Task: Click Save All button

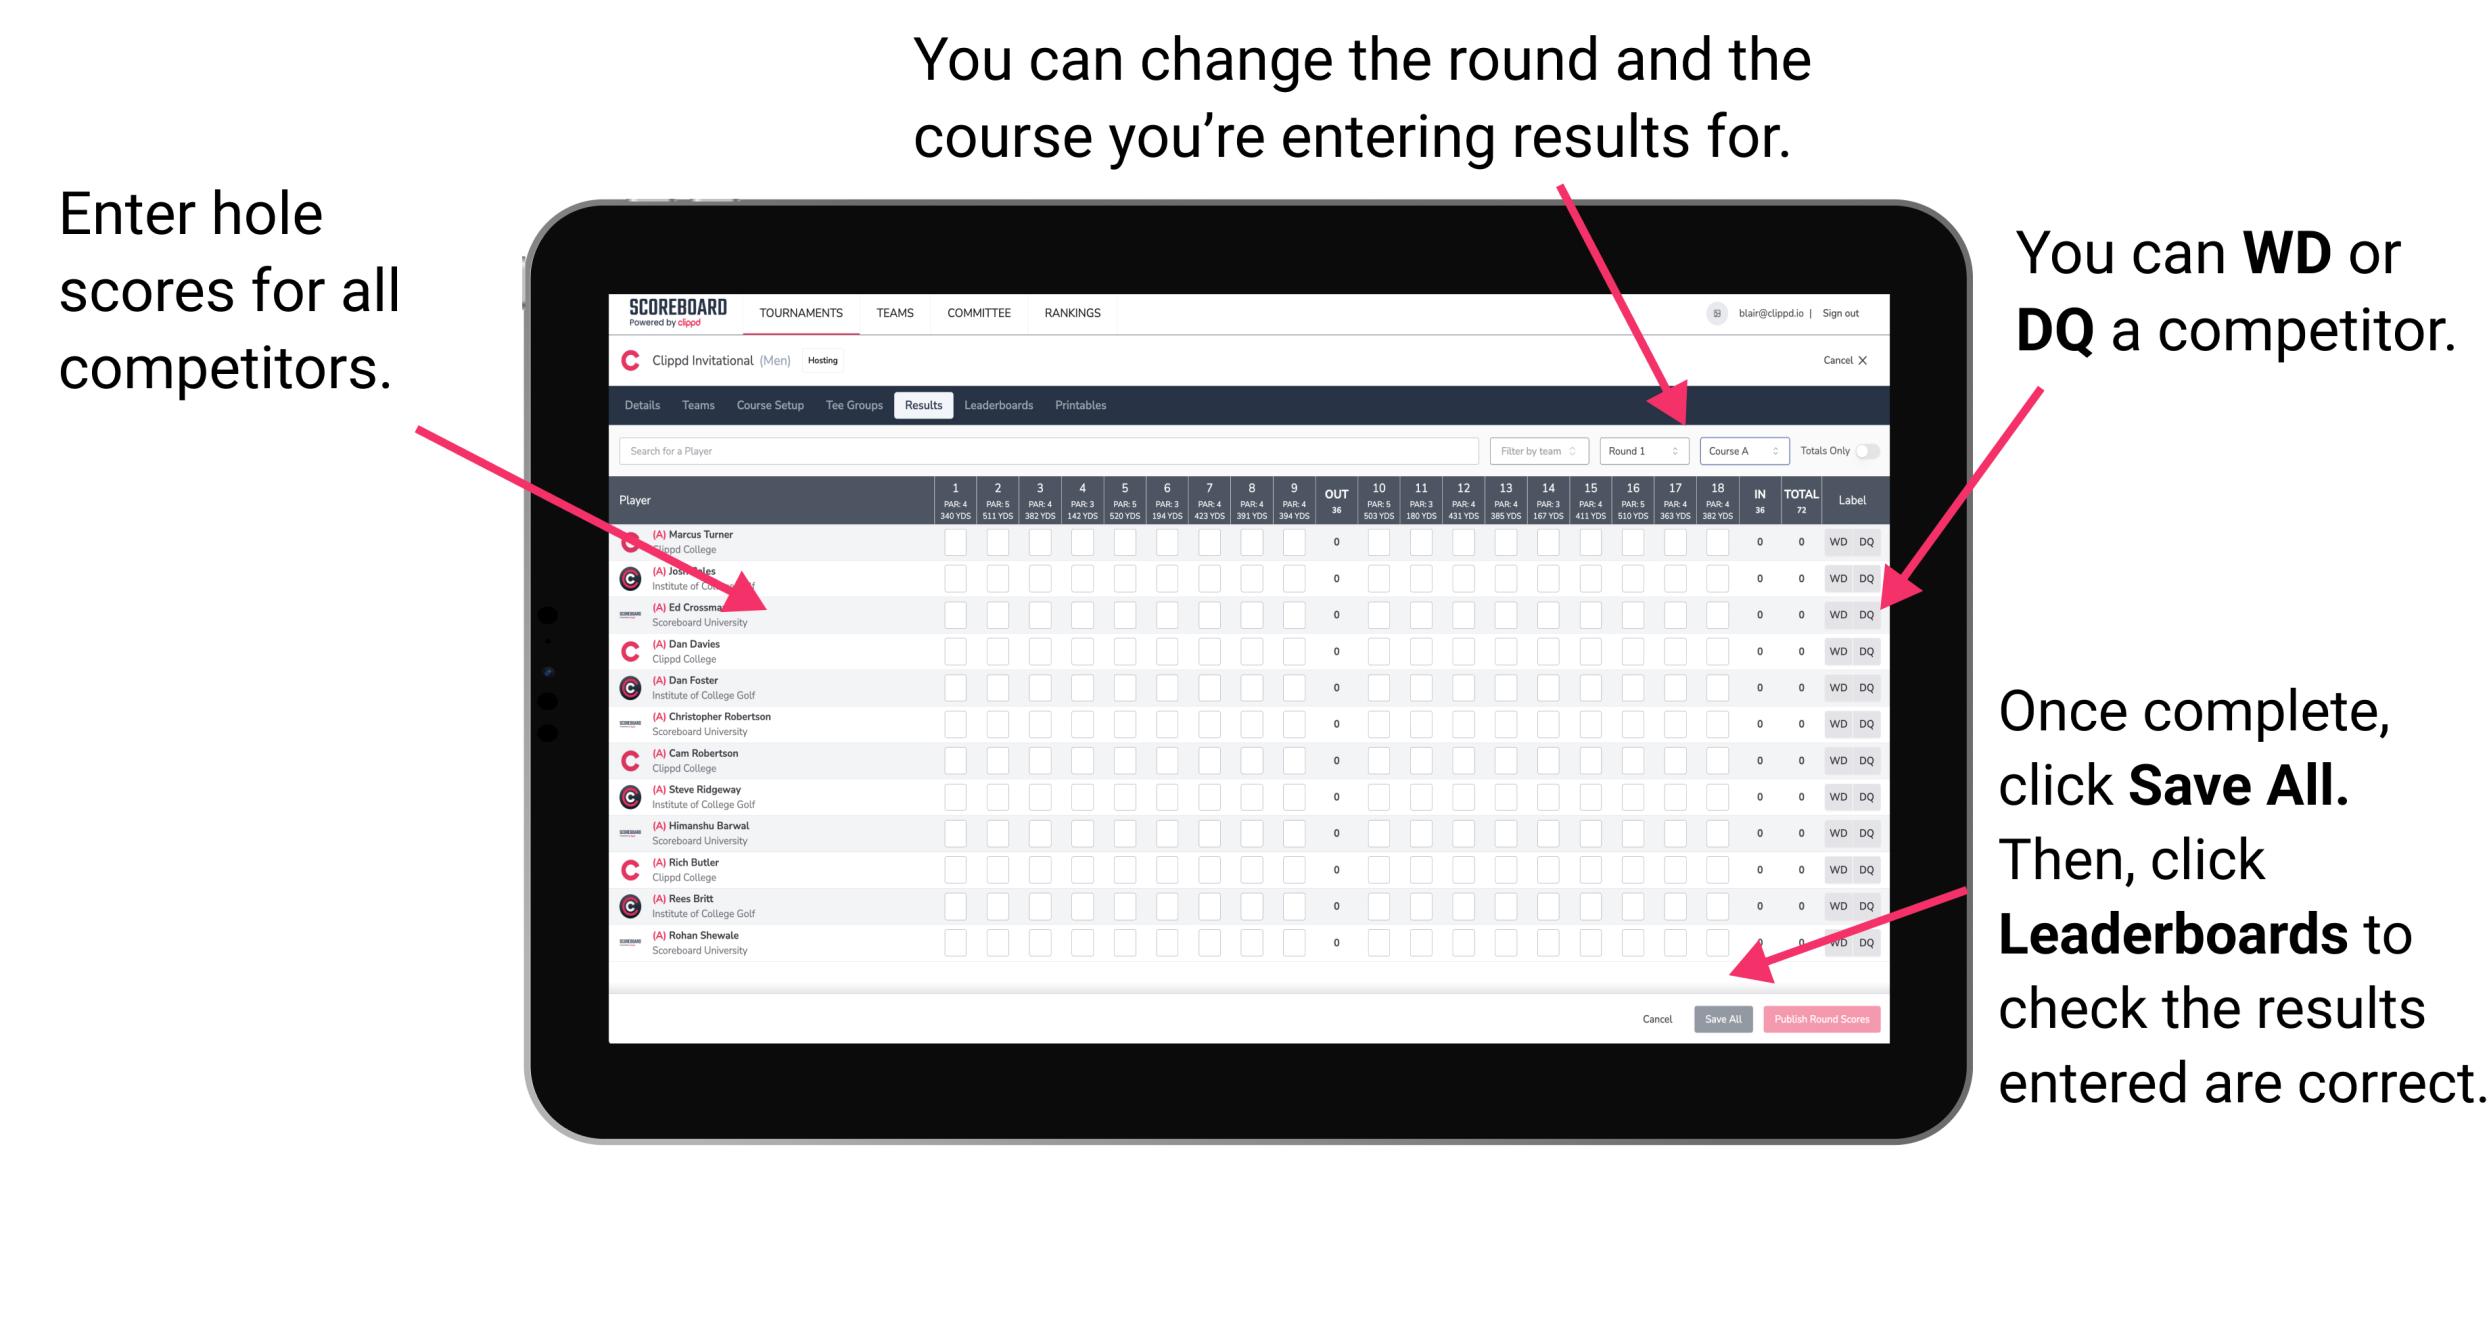Action: (x=1723, y=1019)
